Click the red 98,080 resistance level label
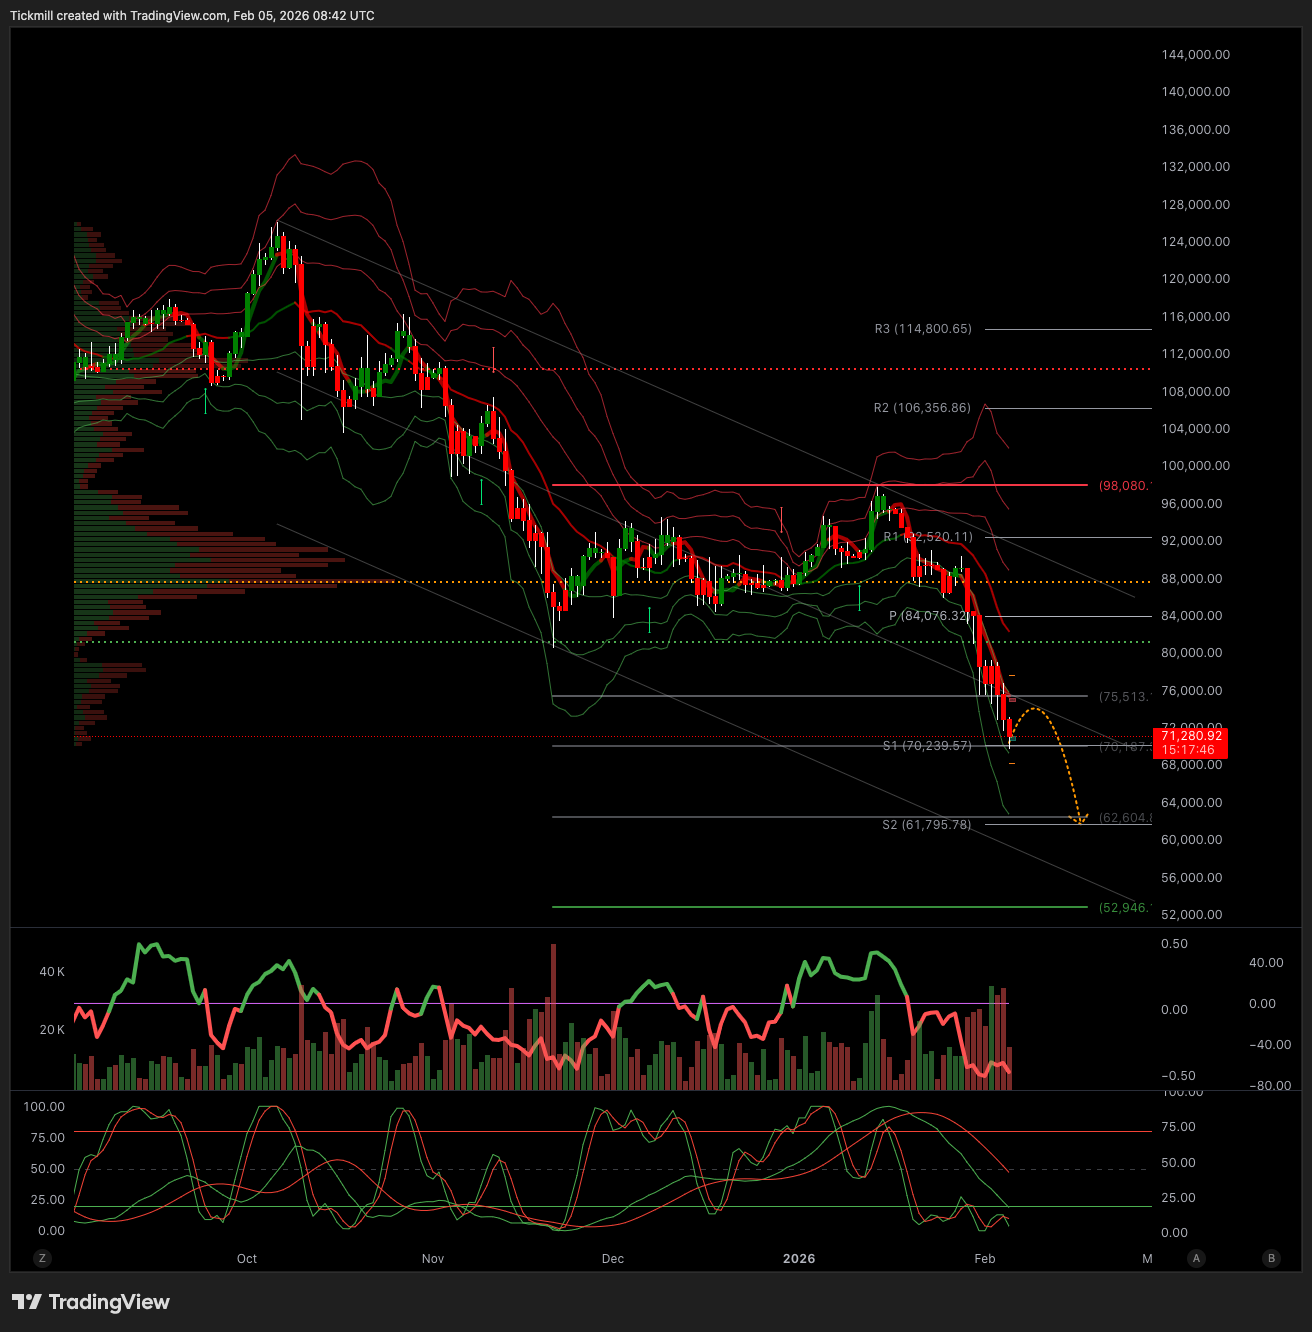Viewport: 1312px width, 1332px height. point(1124,486)
